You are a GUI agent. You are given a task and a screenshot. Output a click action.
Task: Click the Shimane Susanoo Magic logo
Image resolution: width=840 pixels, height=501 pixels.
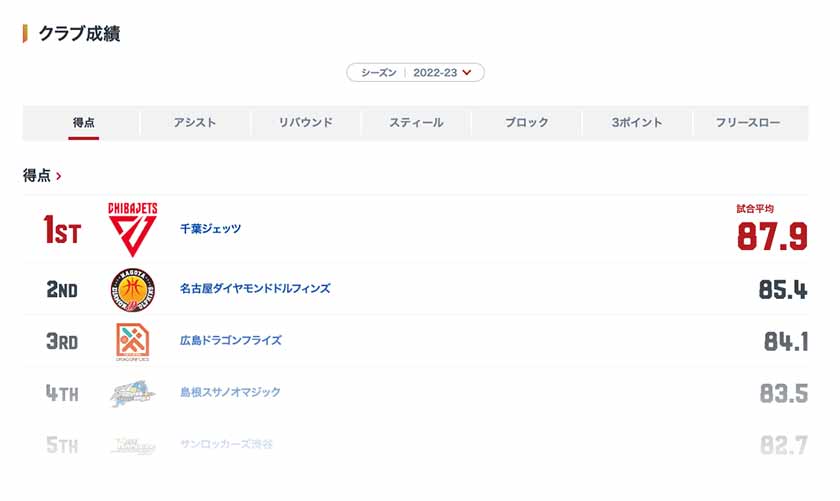132,394
